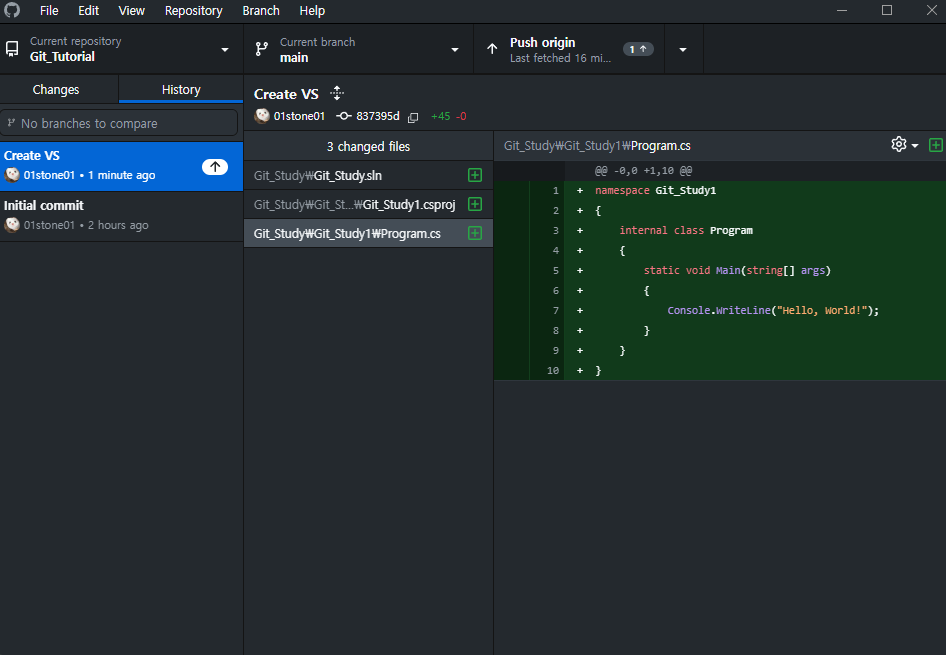Screen dimensions: 946x655
Task: Open the Current repository dropdown
Action: point(121,49)
